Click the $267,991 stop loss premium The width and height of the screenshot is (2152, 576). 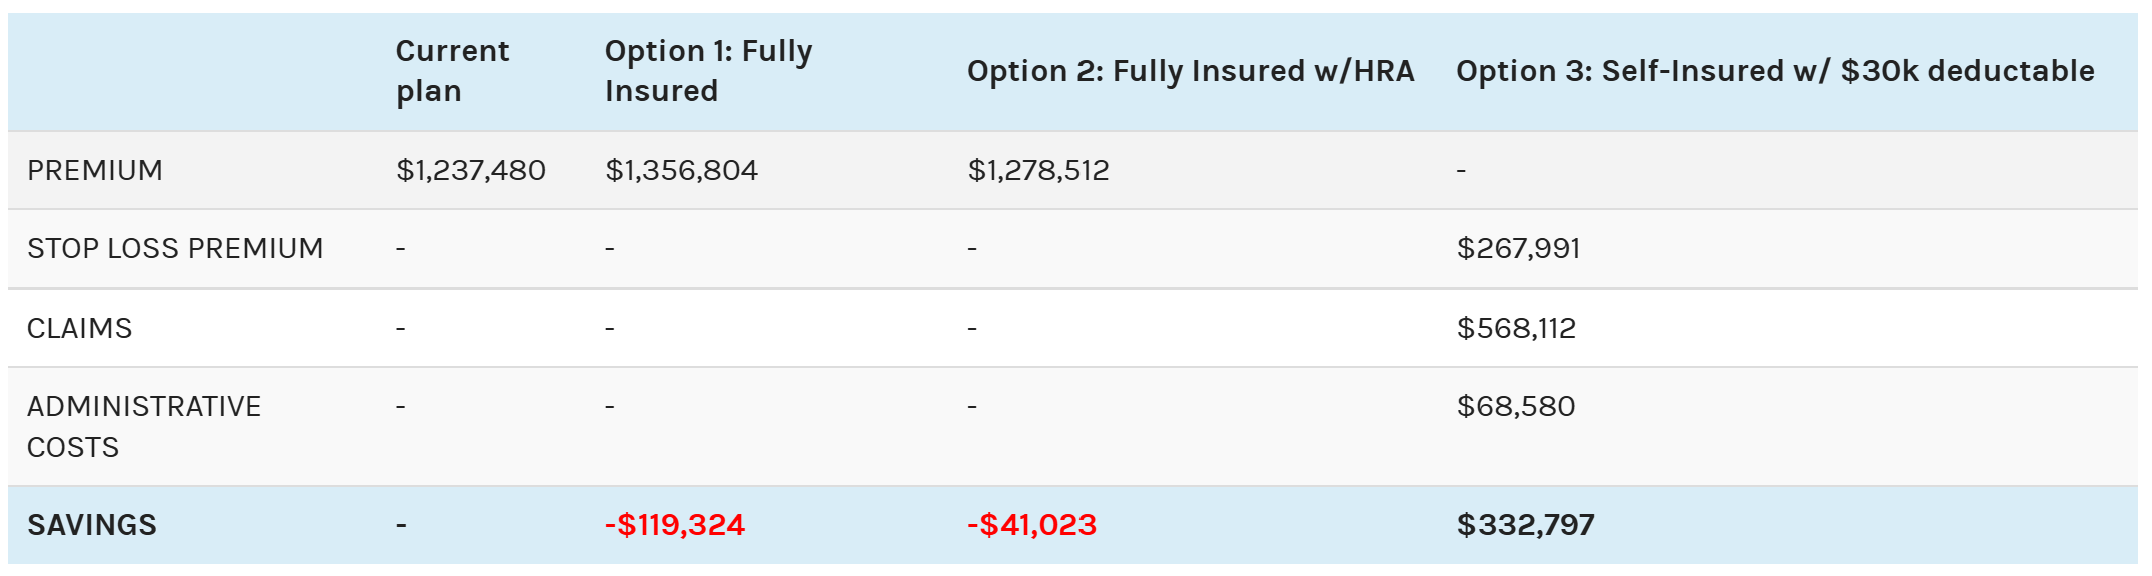[x=1518, y=248]
